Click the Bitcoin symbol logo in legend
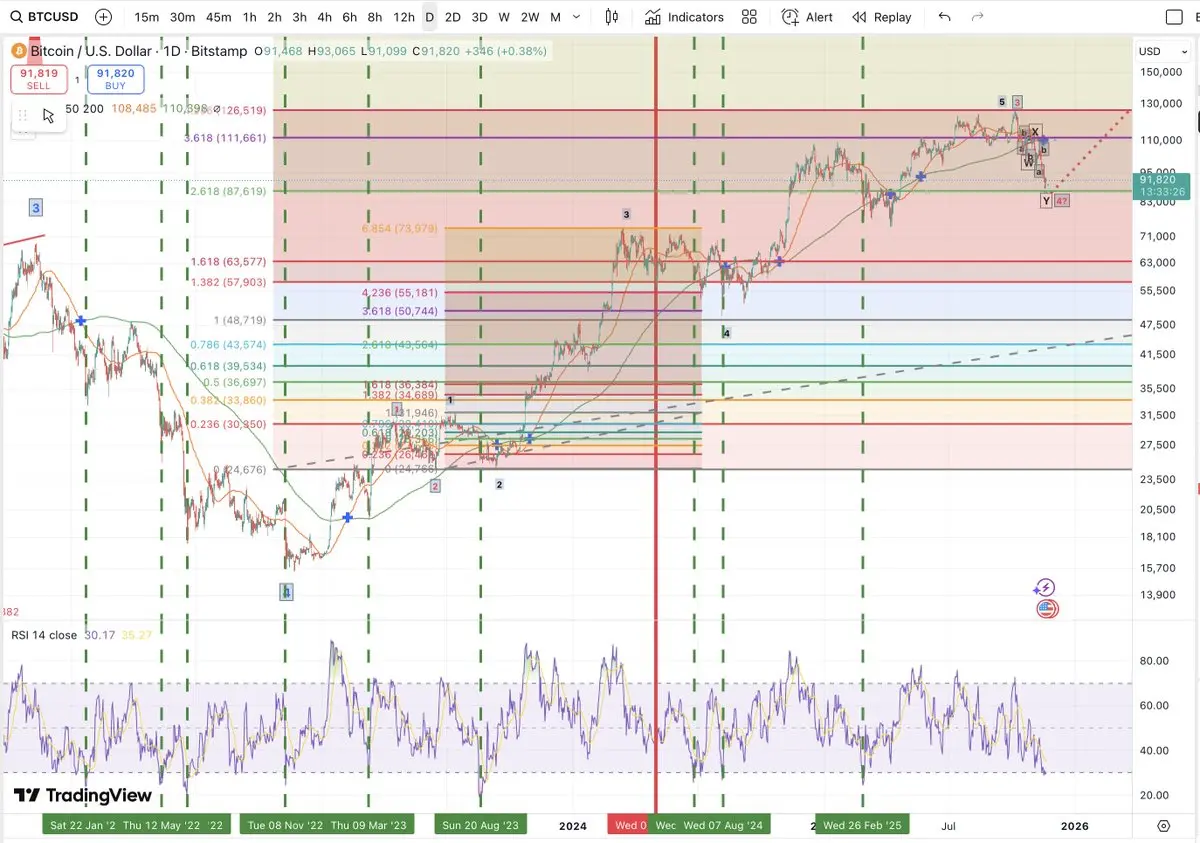1200x843 pixels. tap(18, 51)
